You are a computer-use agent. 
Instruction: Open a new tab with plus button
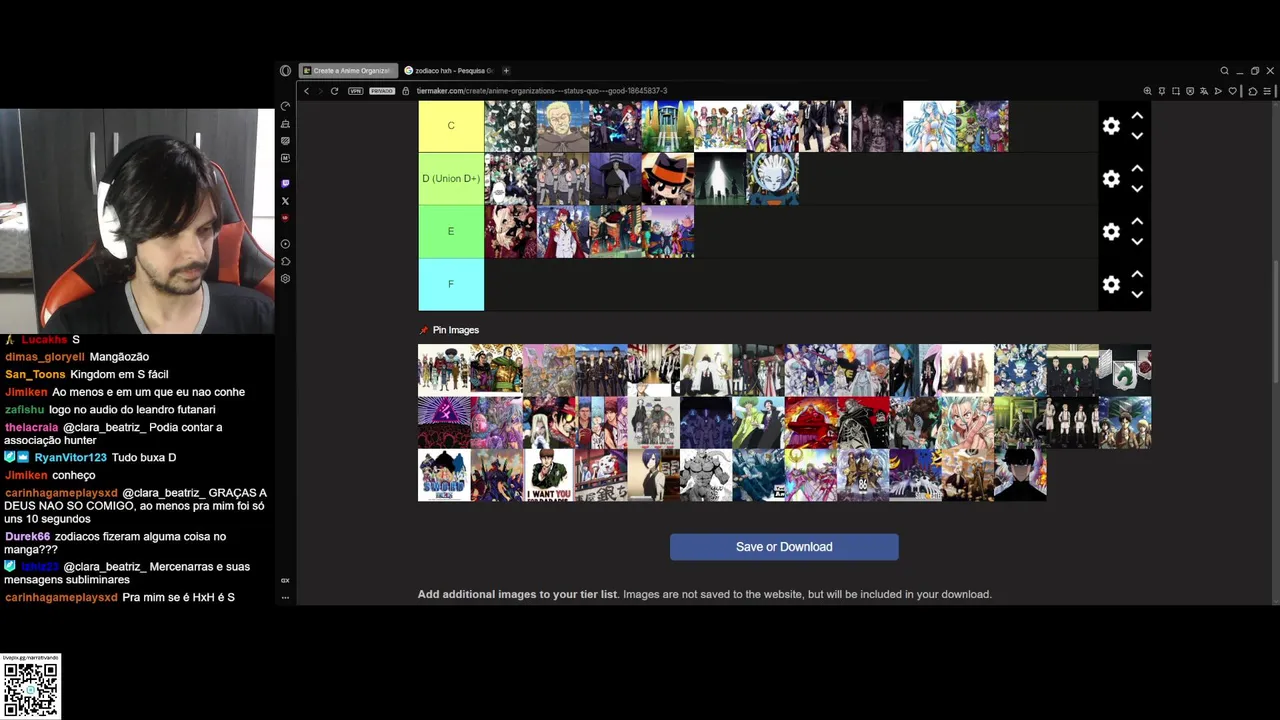506,71
